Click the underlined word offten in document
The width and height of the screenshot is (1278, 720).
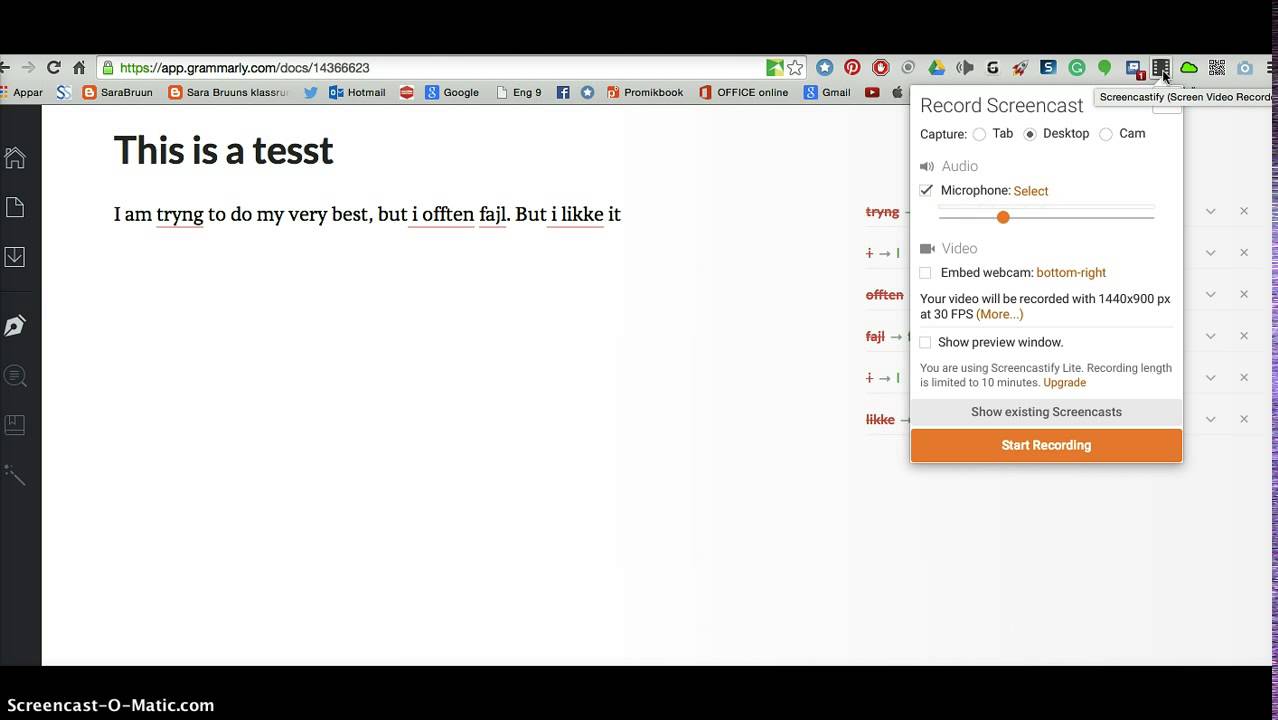tap(448, 215)
